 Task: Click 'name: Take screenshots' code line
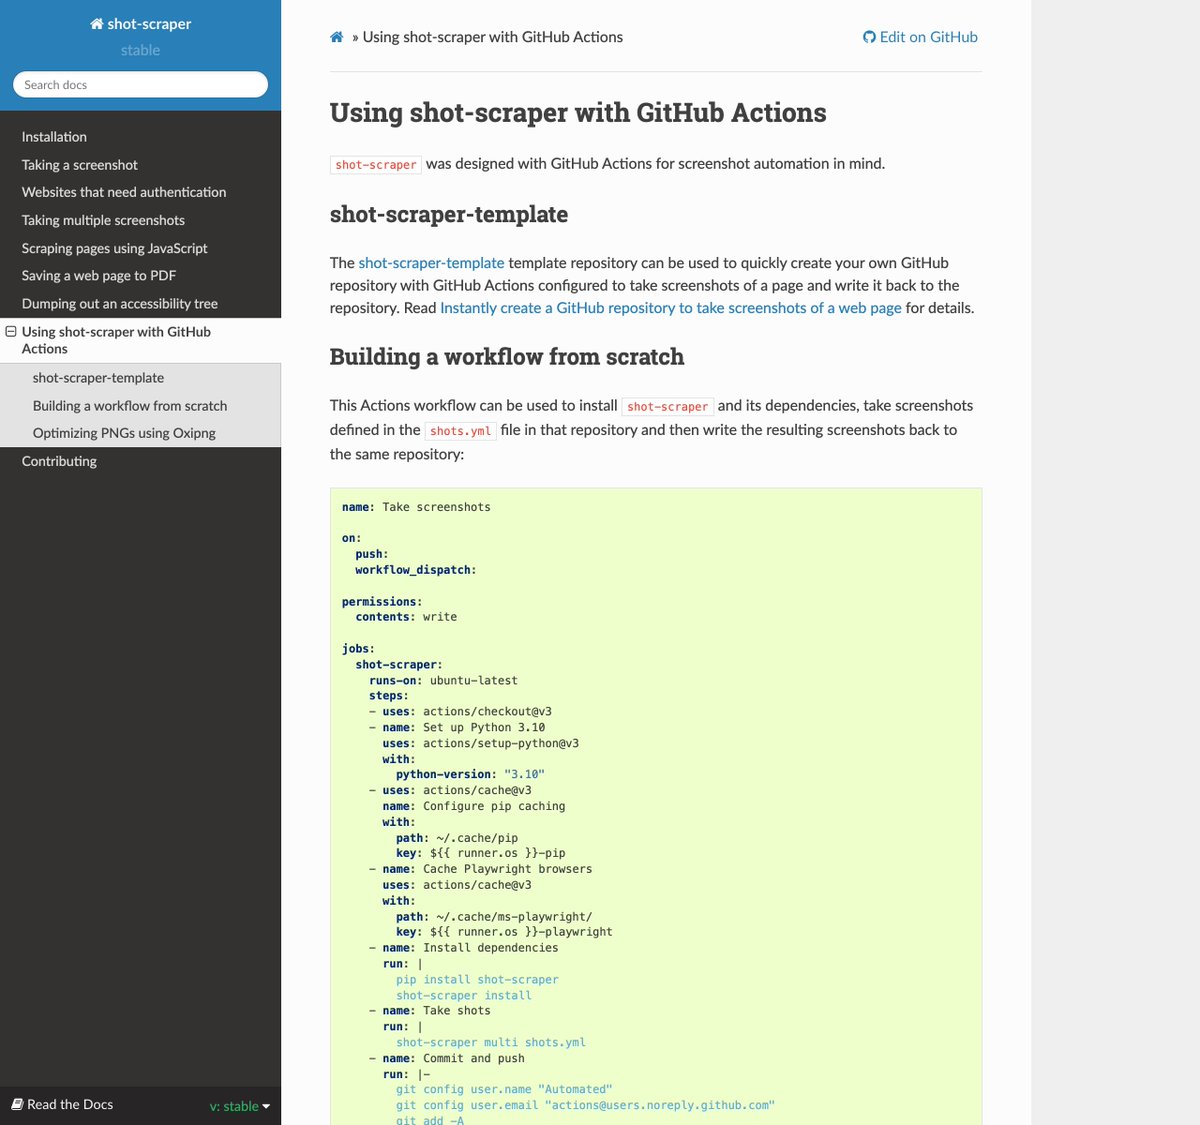[416, 507]
